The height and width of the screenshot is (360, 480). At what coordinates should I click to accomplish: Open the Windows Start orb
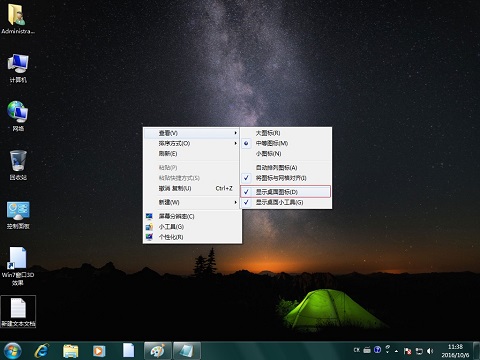13,351
